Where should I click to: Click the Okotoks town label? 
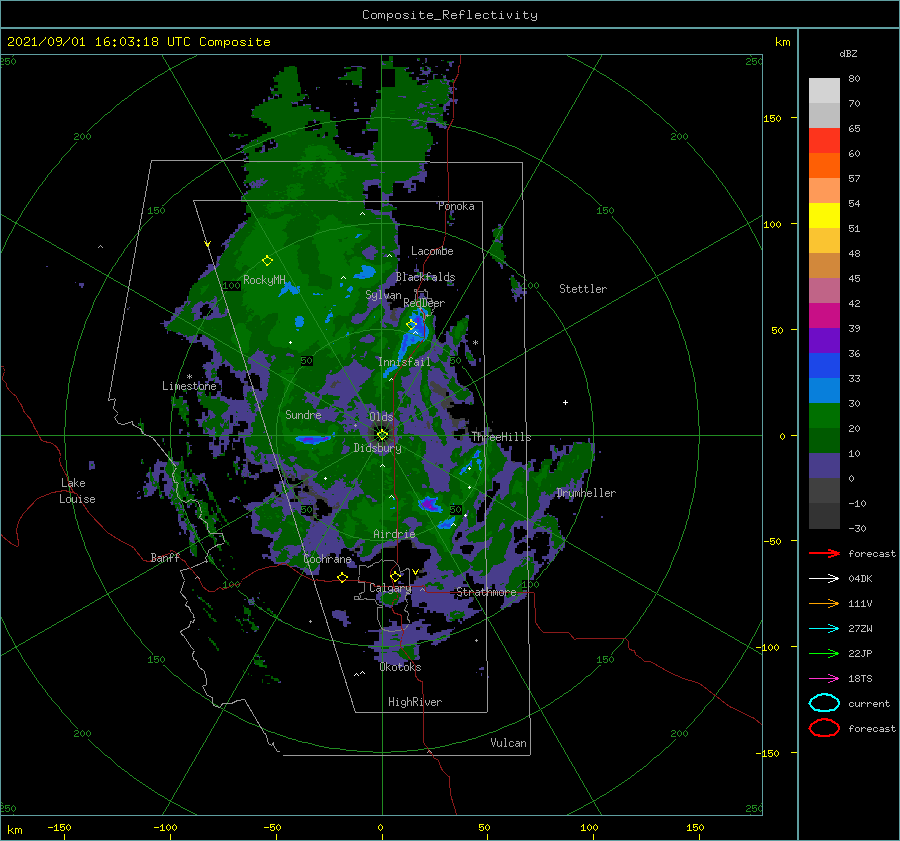coord(400,667)
